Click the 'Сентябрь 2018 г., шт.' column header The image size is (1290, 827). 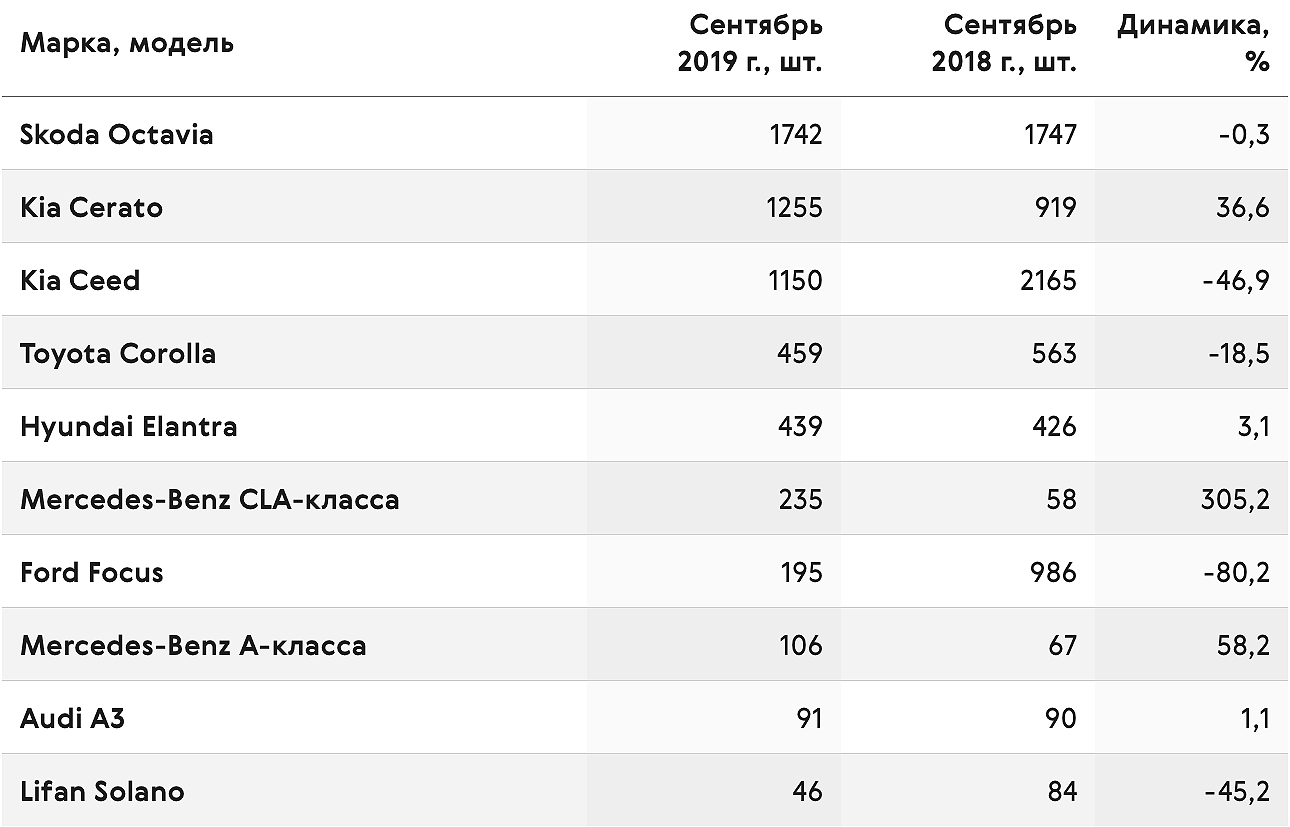pos(1004,43)
